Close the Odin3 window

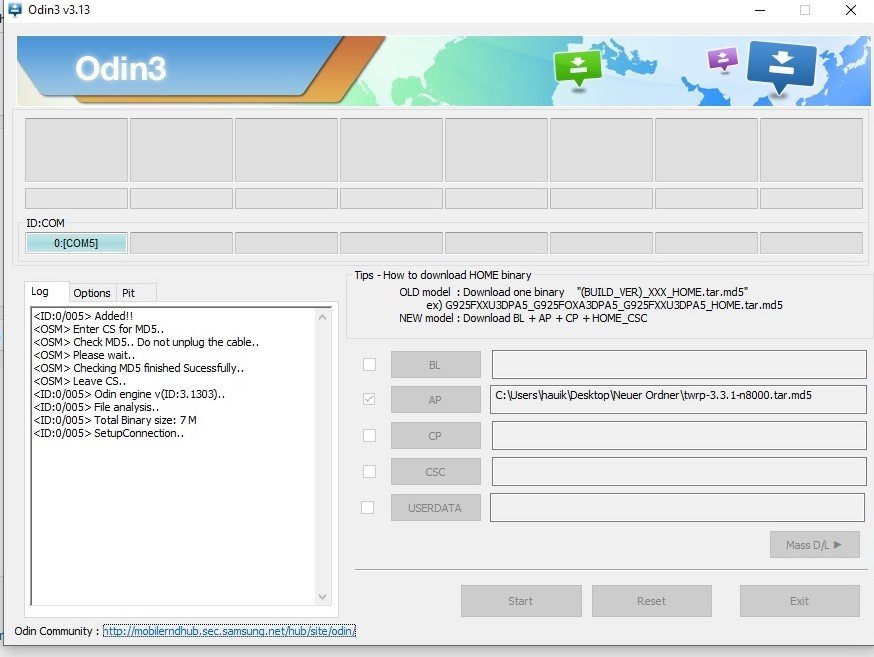click(851, 10)
